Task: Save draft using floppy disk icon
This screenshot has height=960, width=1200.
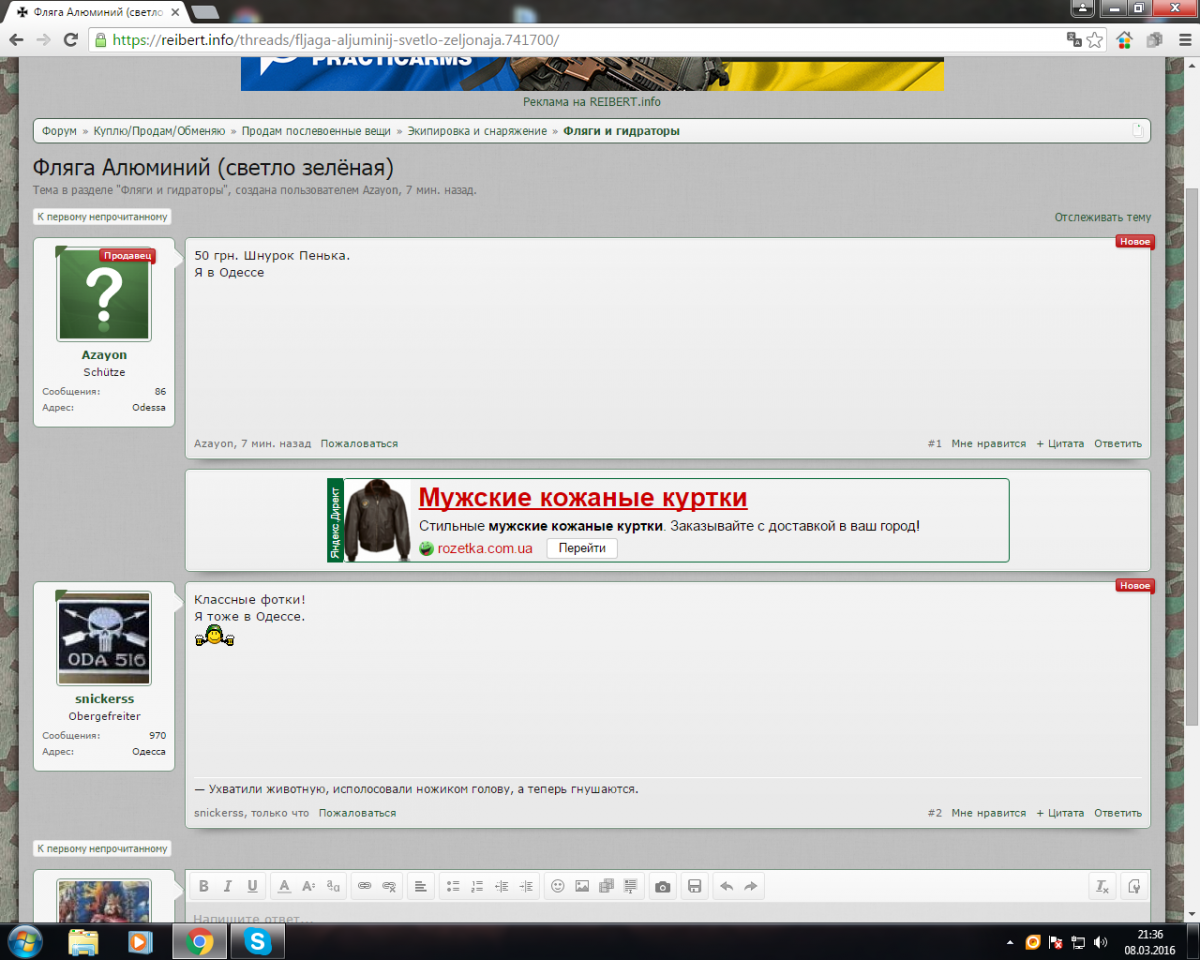Action: coord(694,886)
